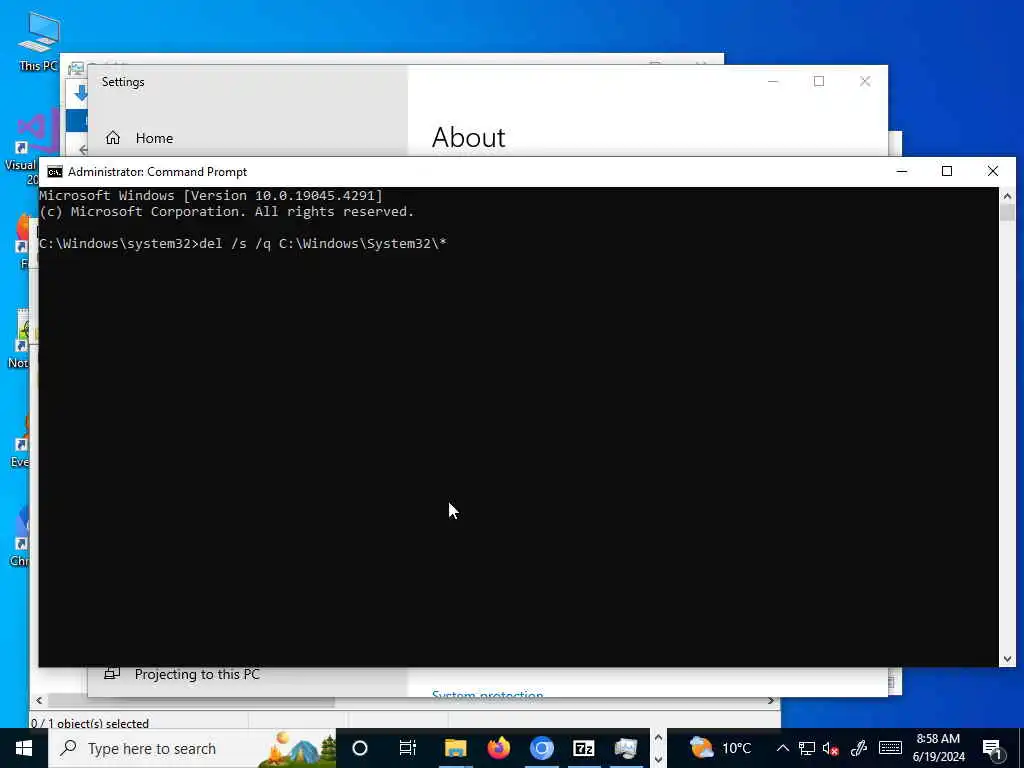
Task: Click right arrow of back window horizontal scrollbar
Action: point(771,701)
